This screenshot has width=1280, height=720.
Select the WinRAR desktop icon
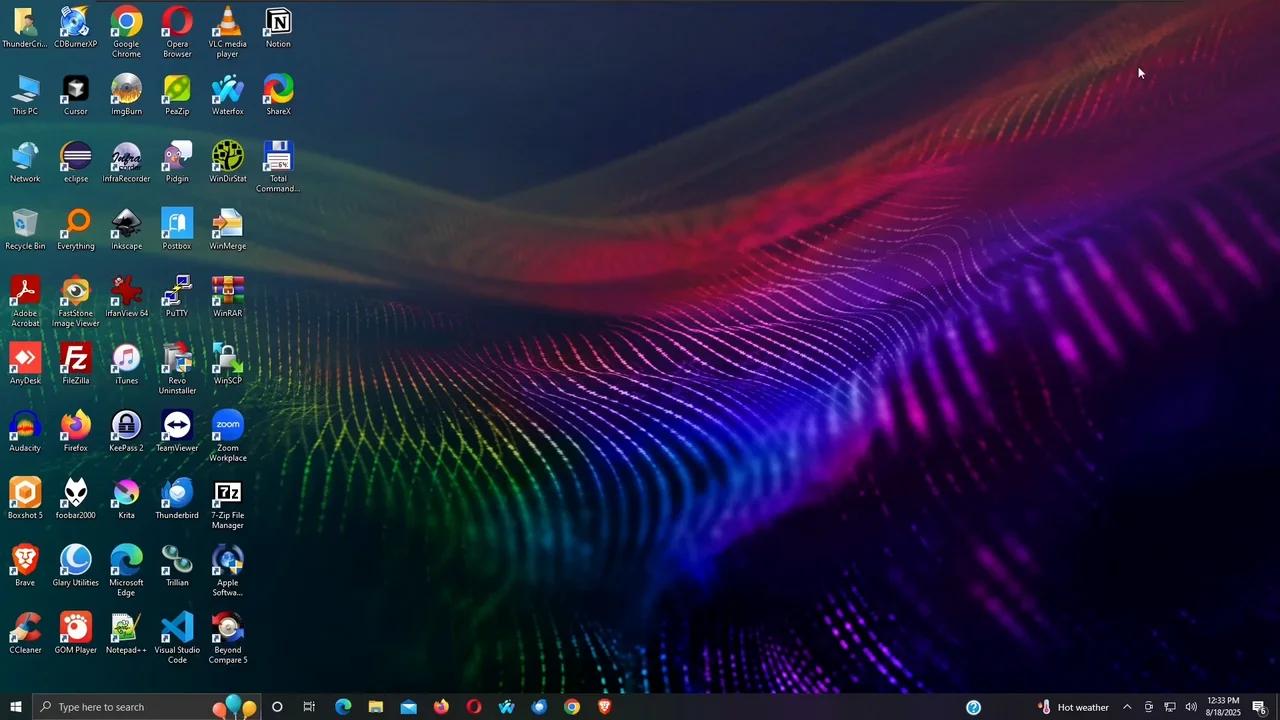pos(227,296)
